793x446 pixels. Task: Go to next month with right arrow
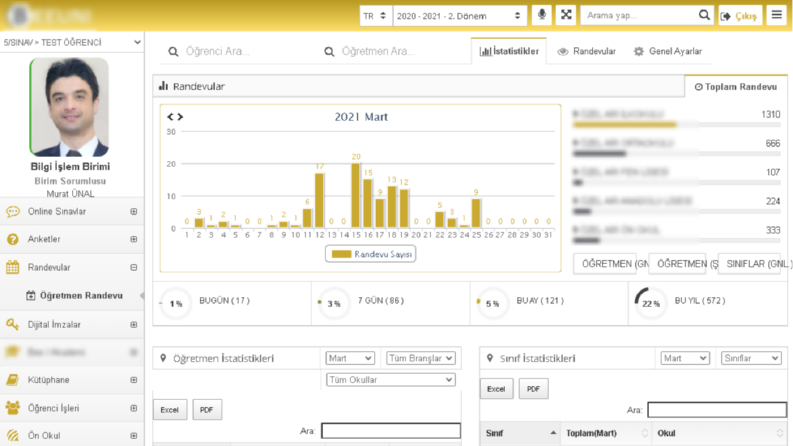coord(180,117)
